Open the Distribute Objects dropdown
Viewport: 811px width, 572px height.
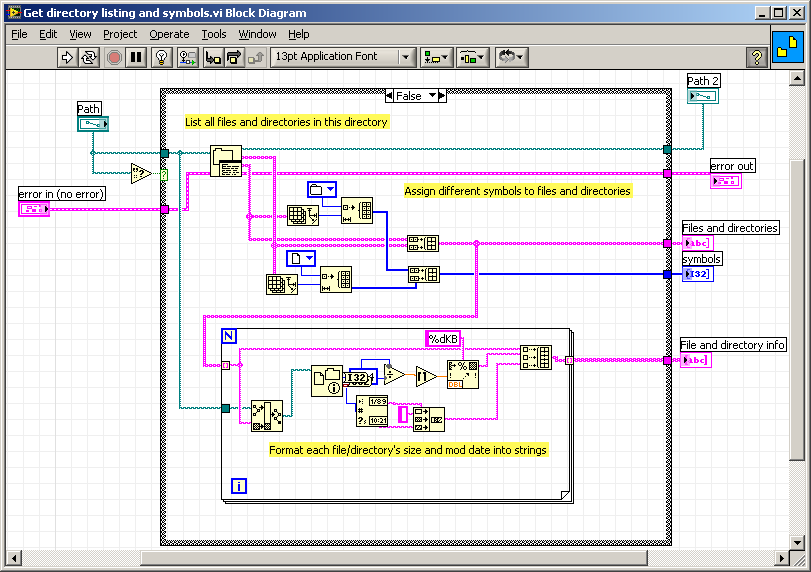pos(472,57)
